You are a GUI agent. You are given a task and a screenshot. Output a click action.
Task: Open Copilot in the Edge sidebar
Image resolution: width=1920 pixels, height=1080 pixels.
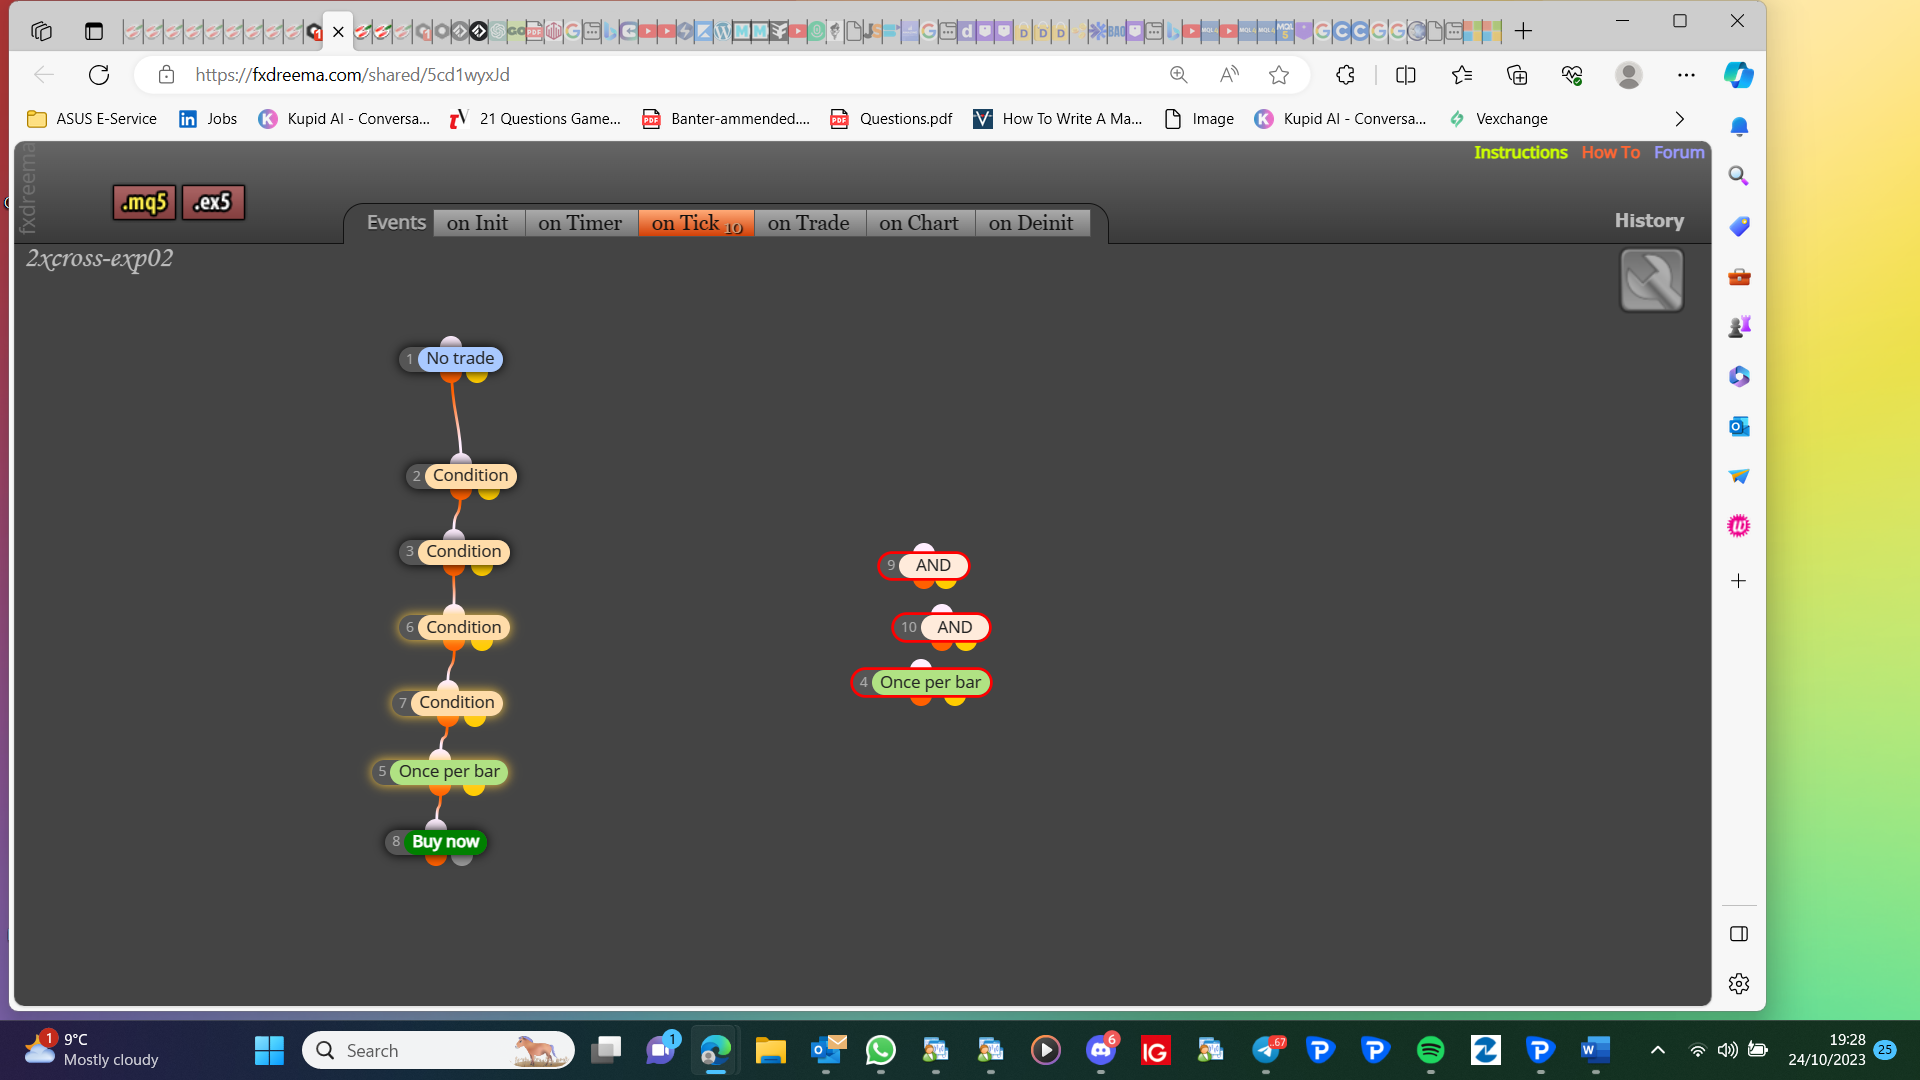point(1738,75)
